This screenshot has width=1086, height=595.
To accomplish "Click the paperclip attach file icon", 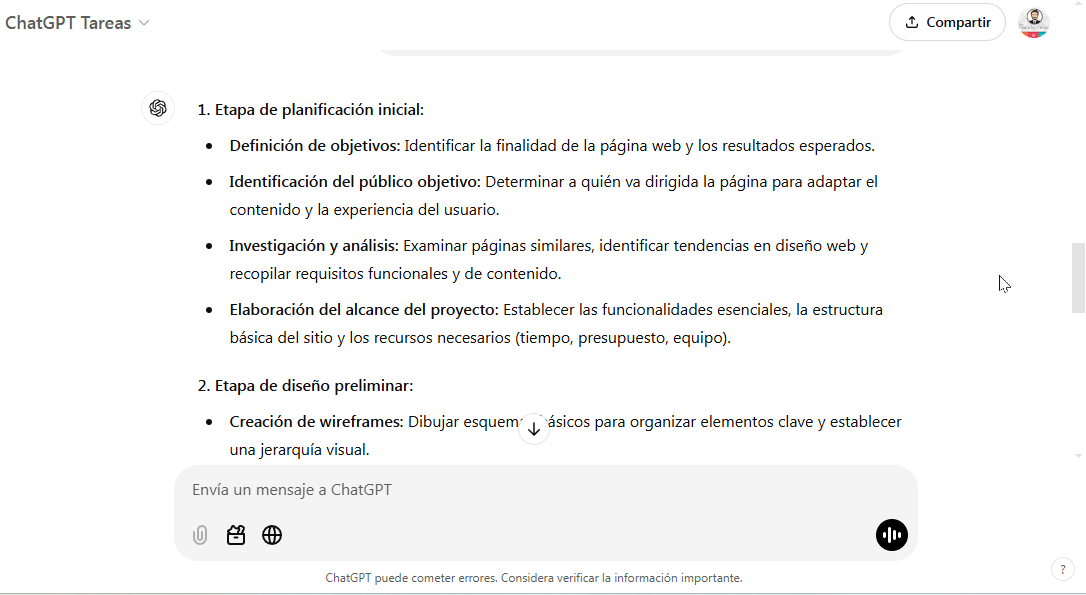I will (x=200, y=535).
